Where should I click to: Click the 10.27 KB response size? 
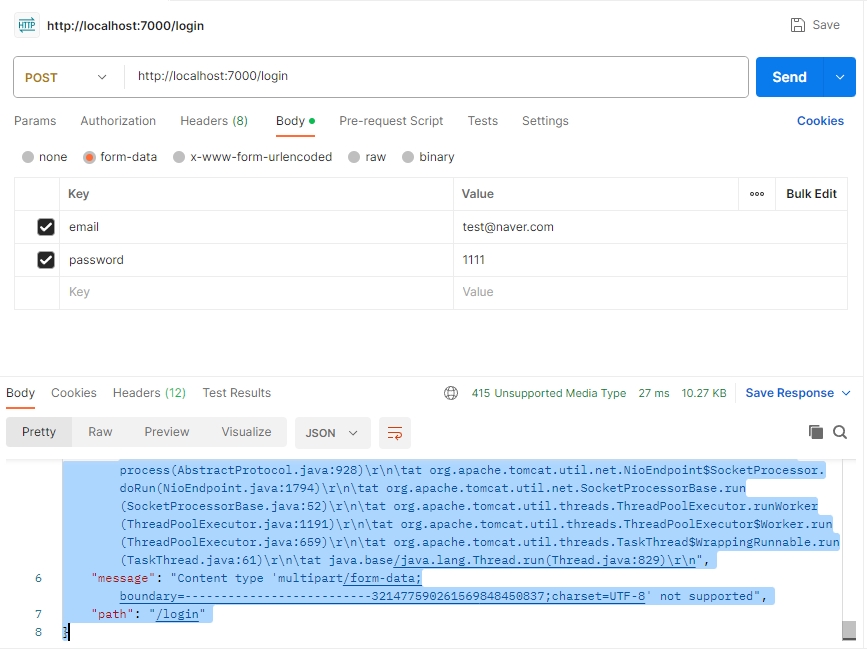pyautogui.click(x=703, y=393)
